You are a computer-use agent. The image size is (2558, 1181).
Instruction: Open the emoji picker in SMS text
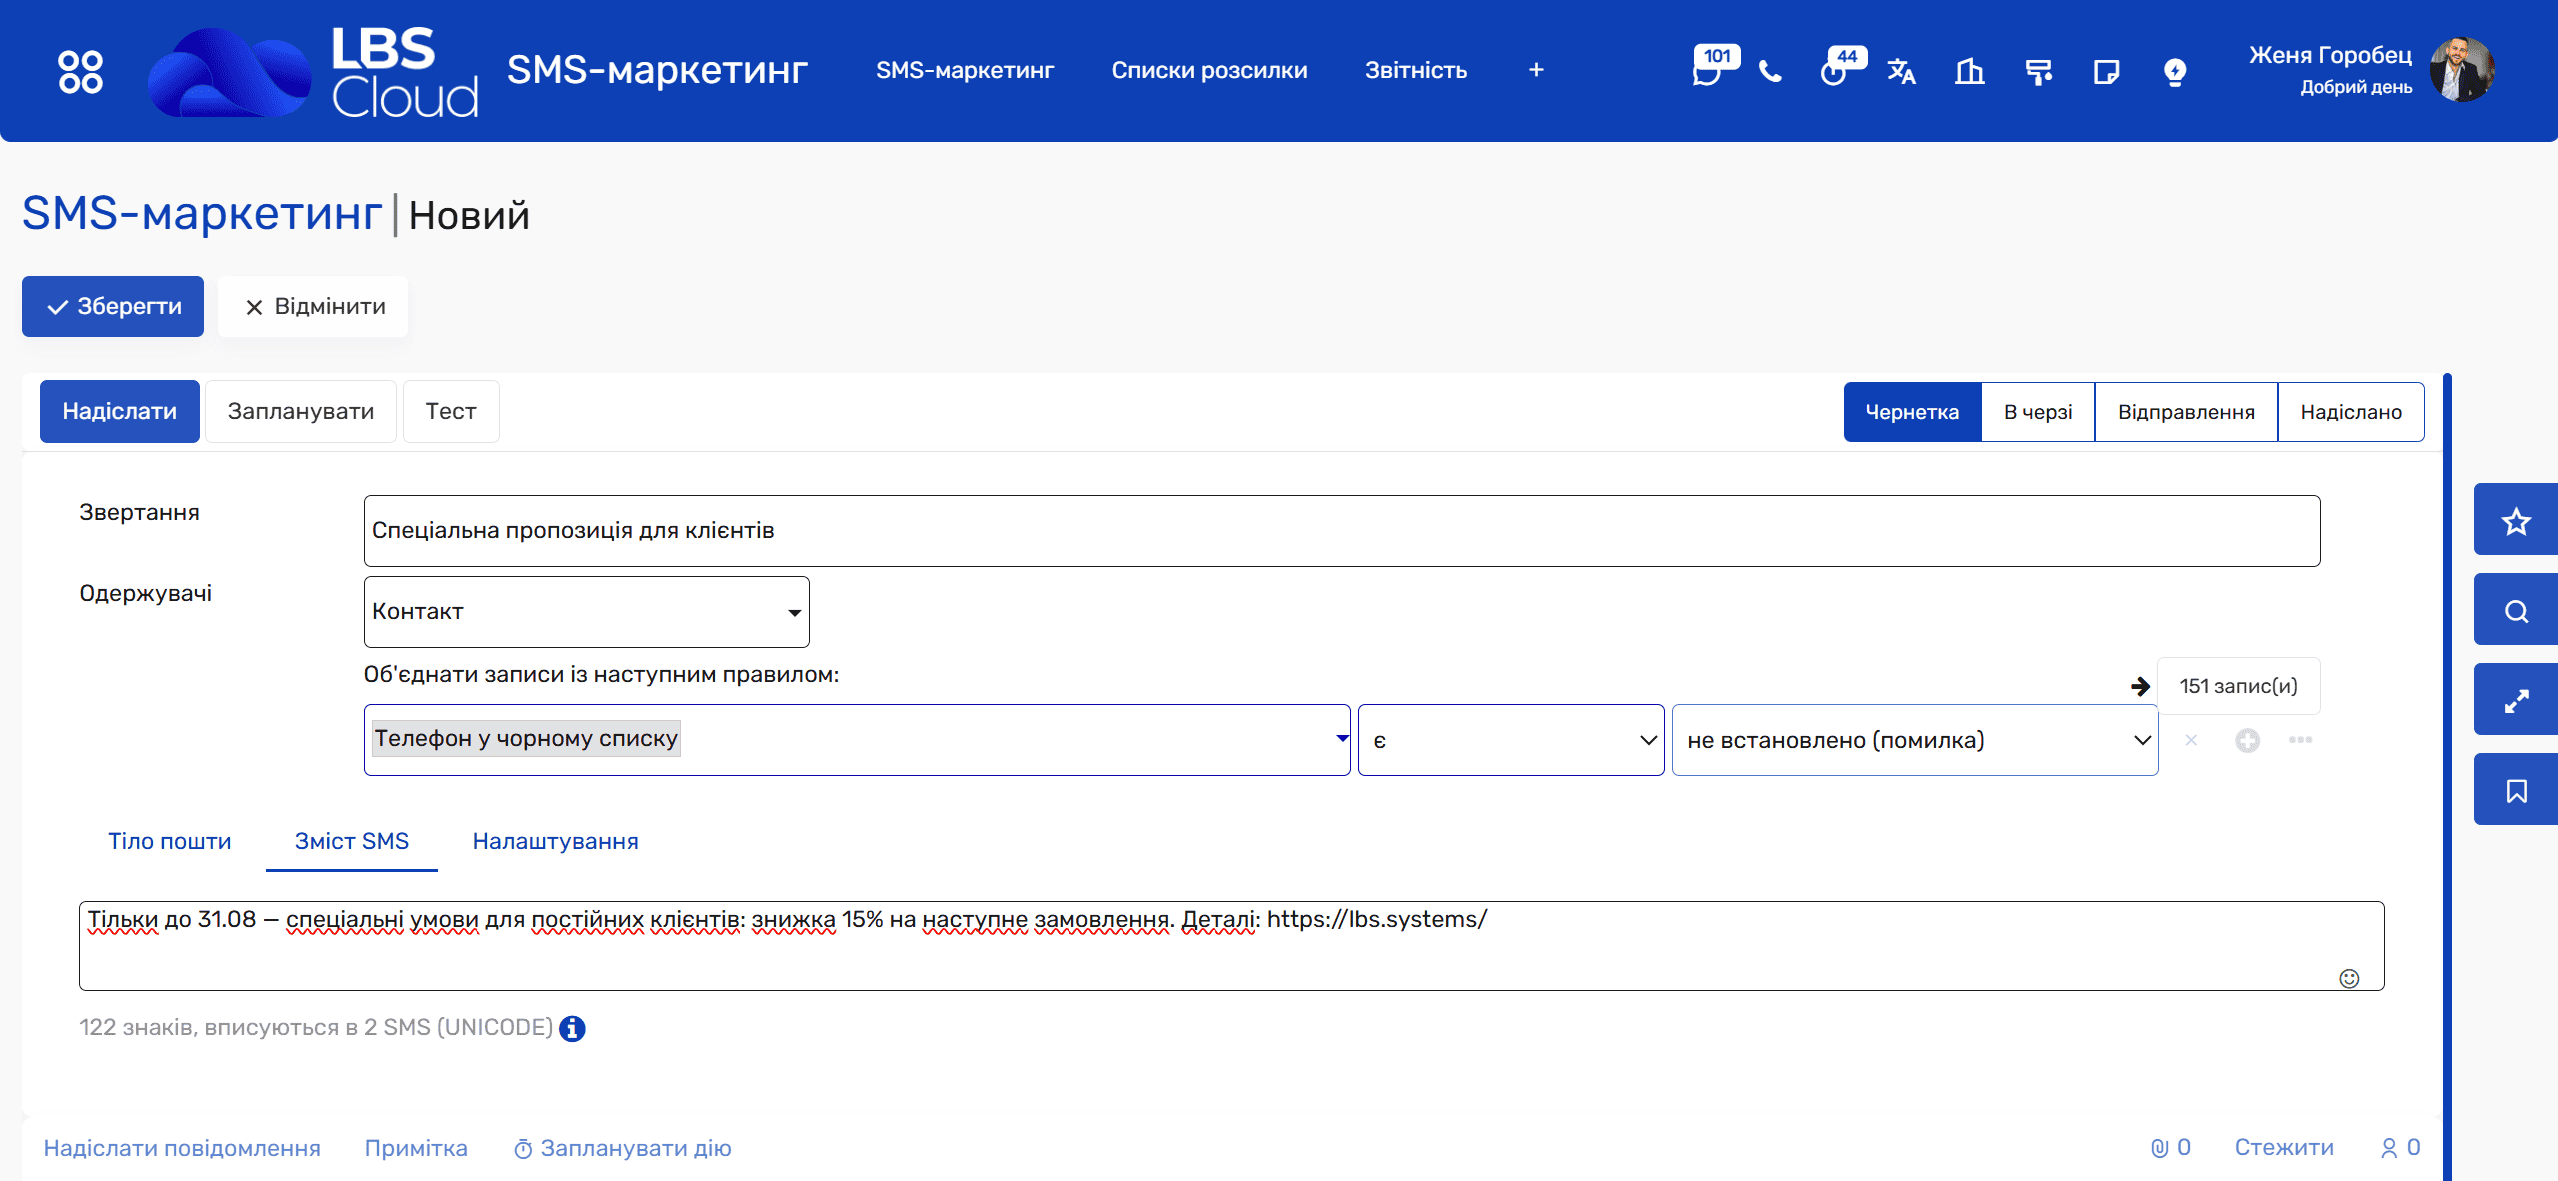tap(2349, 978)
